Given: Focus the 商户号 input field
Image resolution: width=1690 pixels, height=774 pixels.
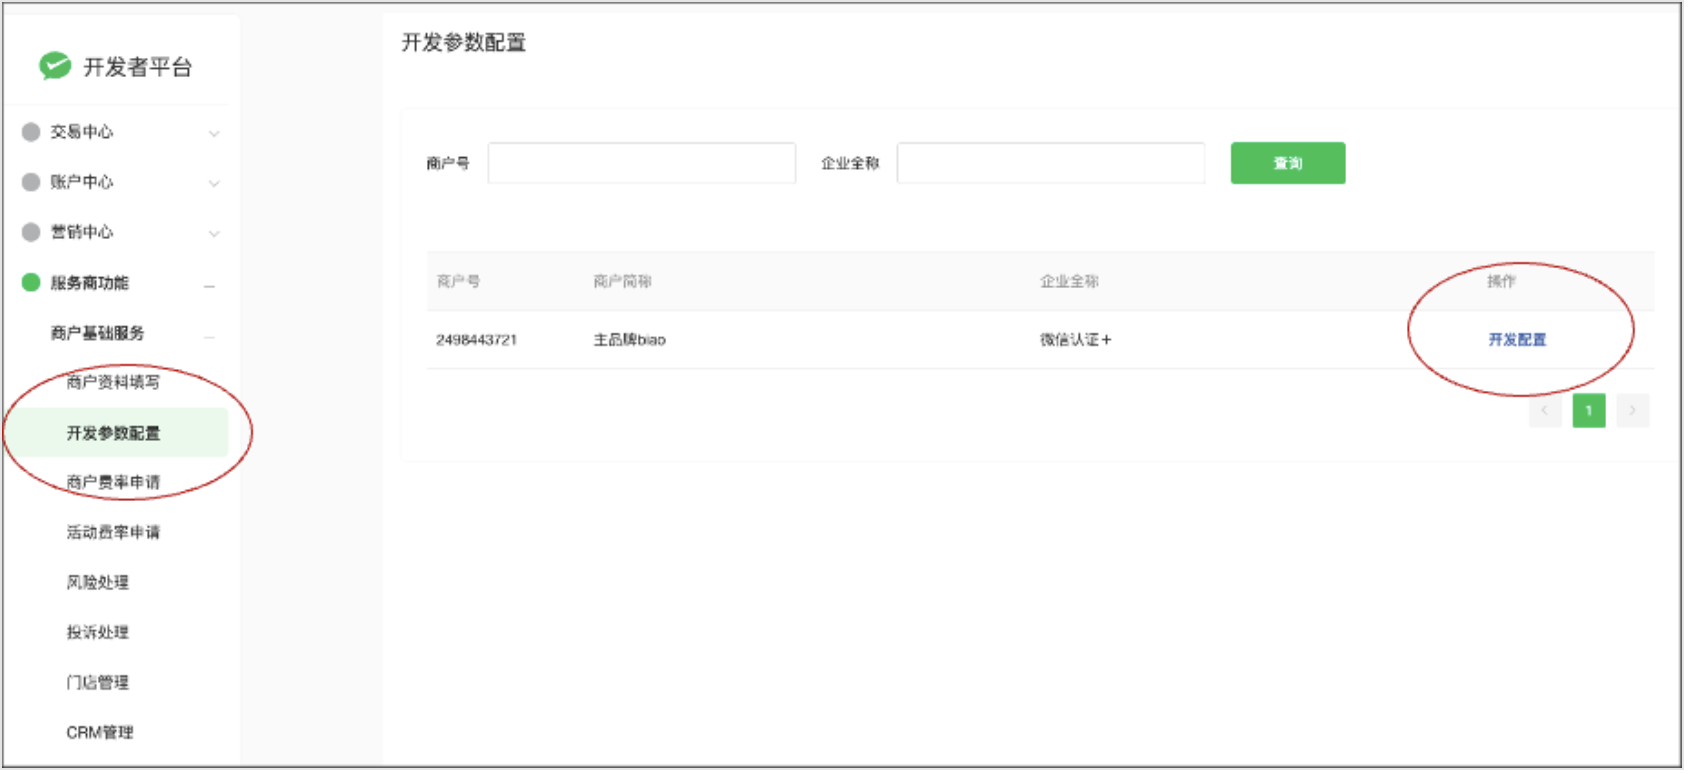Looking at the screenshot, I should 641,163.
